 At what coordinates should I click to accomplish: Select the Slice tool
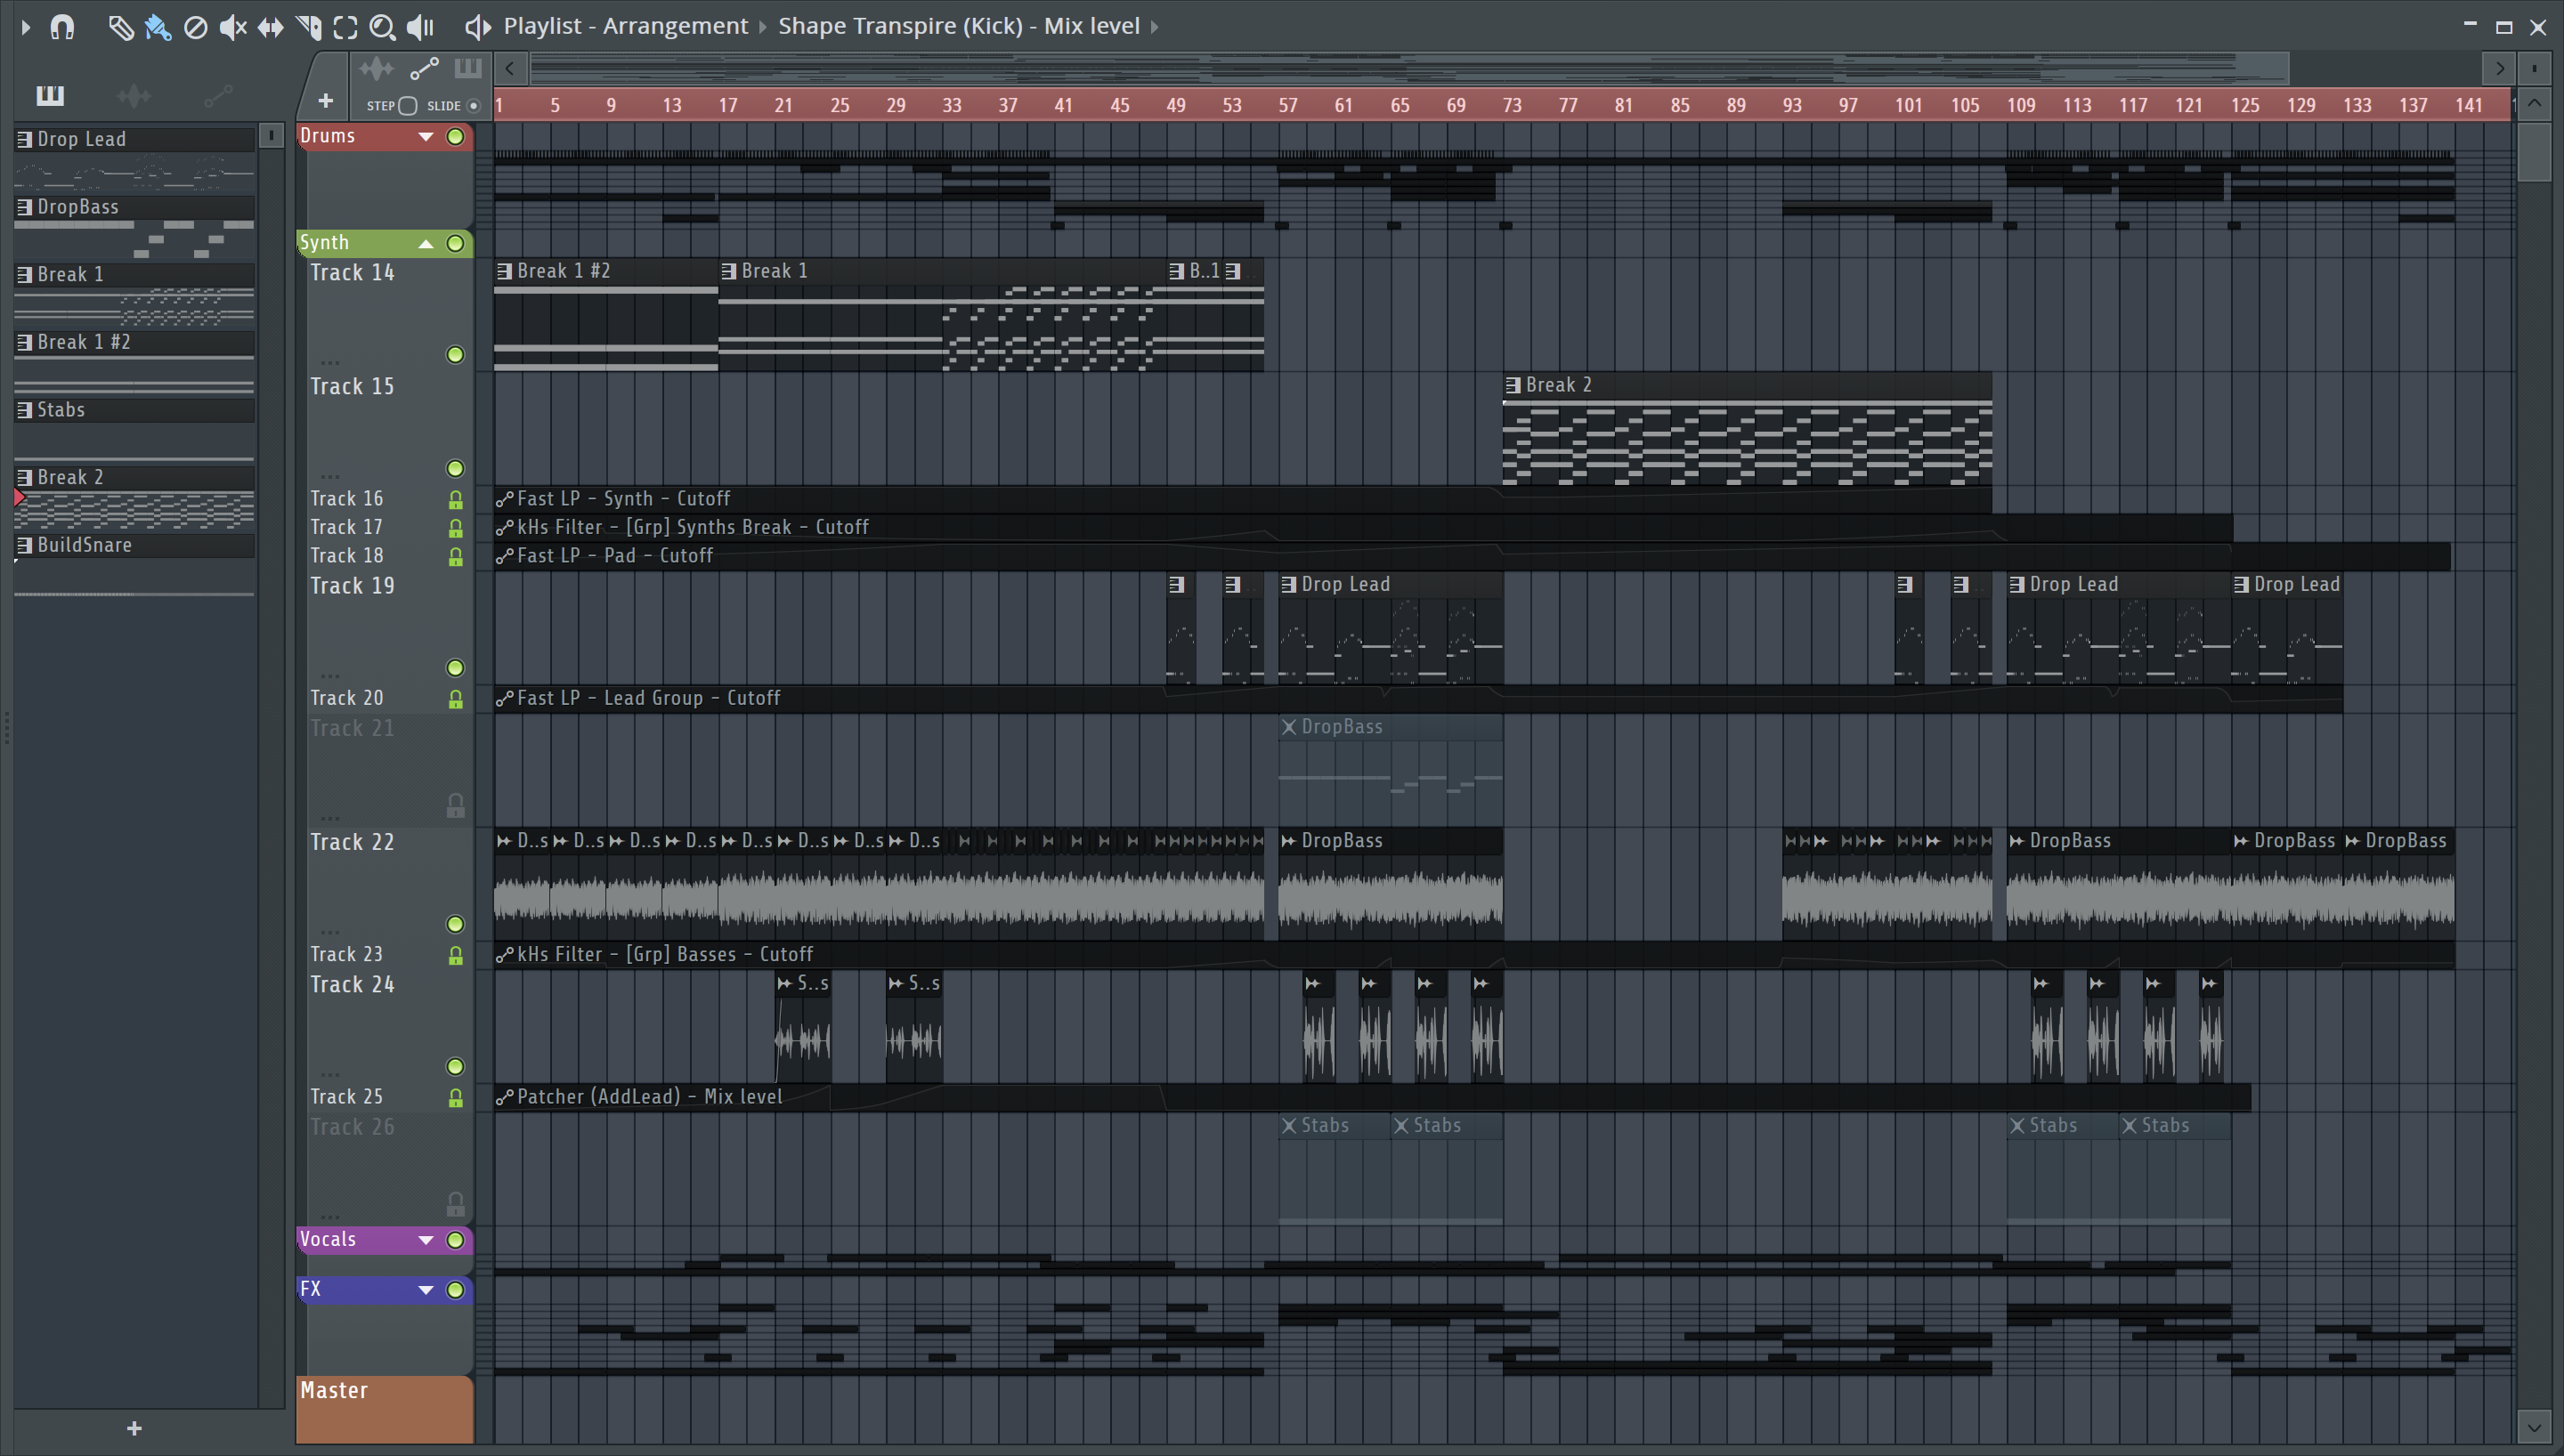click(x=308, y=27)
